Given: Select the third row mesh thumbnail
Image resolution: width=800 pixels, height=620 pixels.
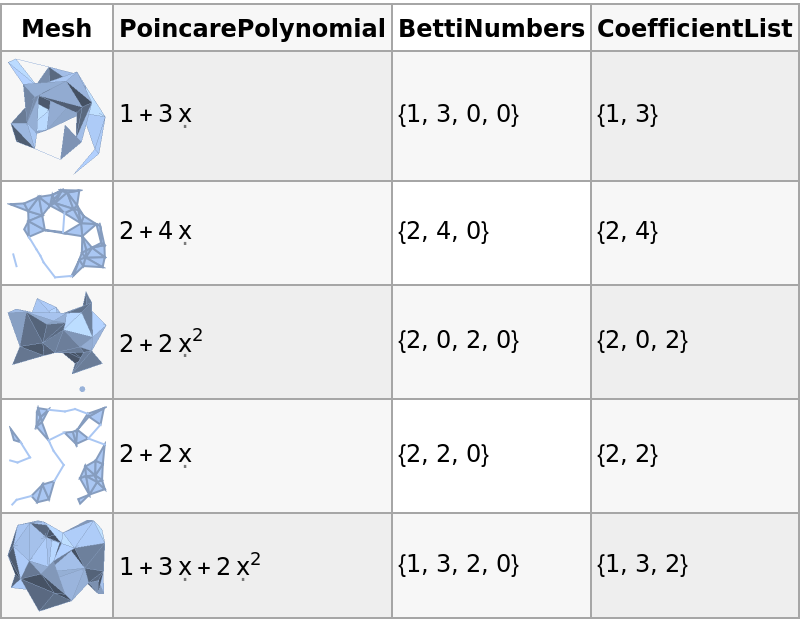Looking at the screenshot, I should tap(57, 342).
